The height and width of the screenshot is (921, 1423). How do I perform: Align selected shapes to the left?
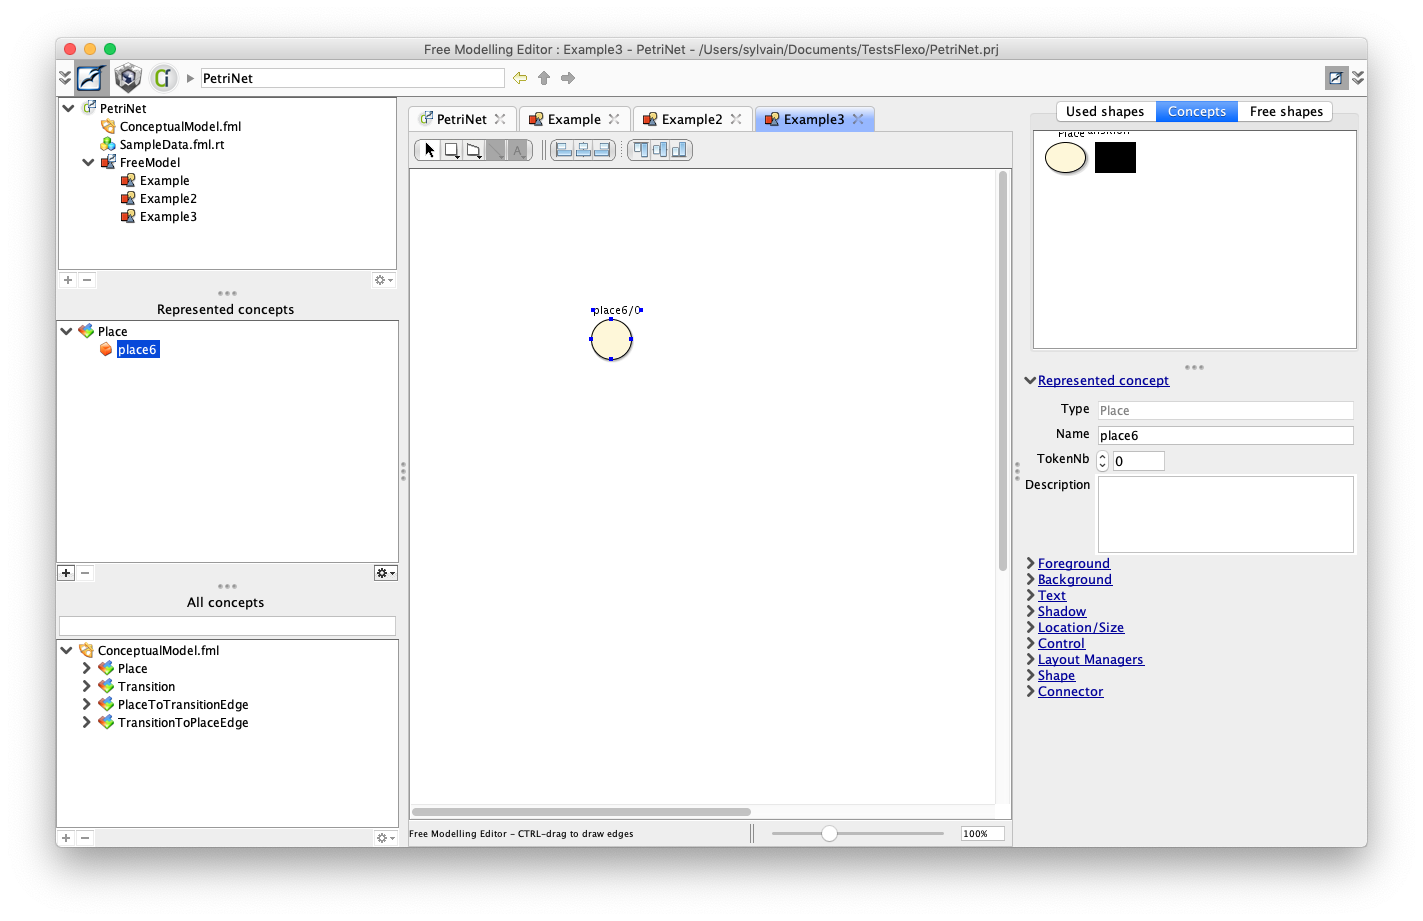click(x=564, y=150)
